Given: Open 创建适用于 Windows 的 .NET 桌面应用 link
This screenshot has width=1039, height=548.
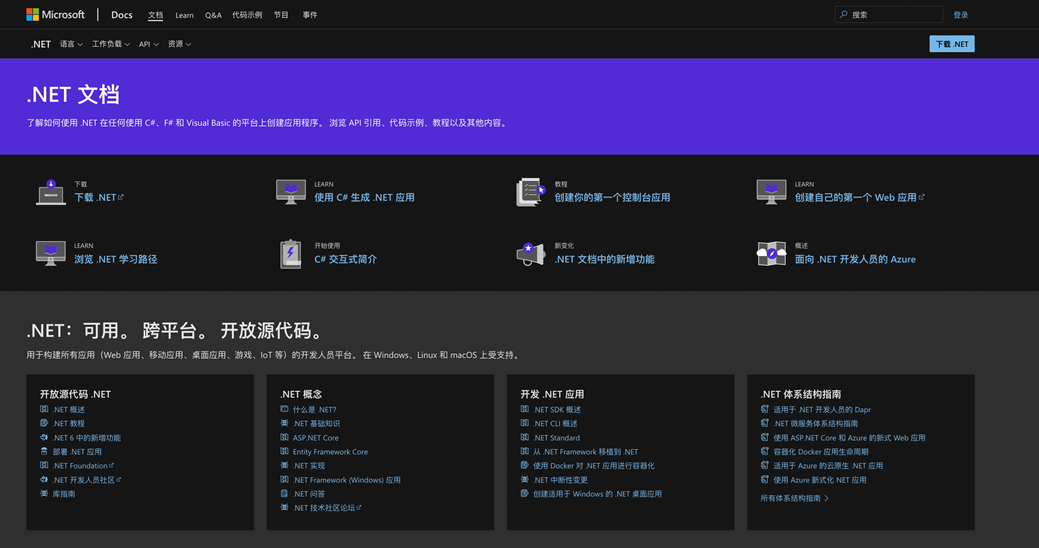Looking at the screenshot, I should [598, 494].
